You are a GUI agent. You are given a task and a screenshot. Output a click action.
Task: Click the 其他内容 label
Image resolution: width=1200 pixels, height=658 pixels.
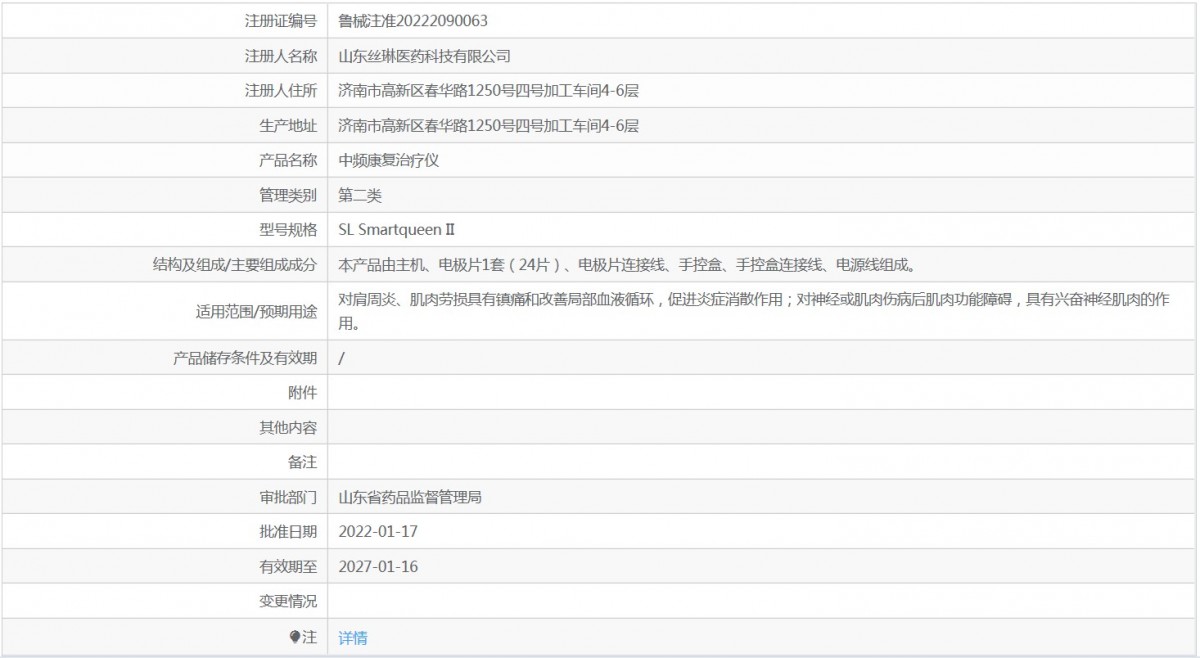coord(288,428)
